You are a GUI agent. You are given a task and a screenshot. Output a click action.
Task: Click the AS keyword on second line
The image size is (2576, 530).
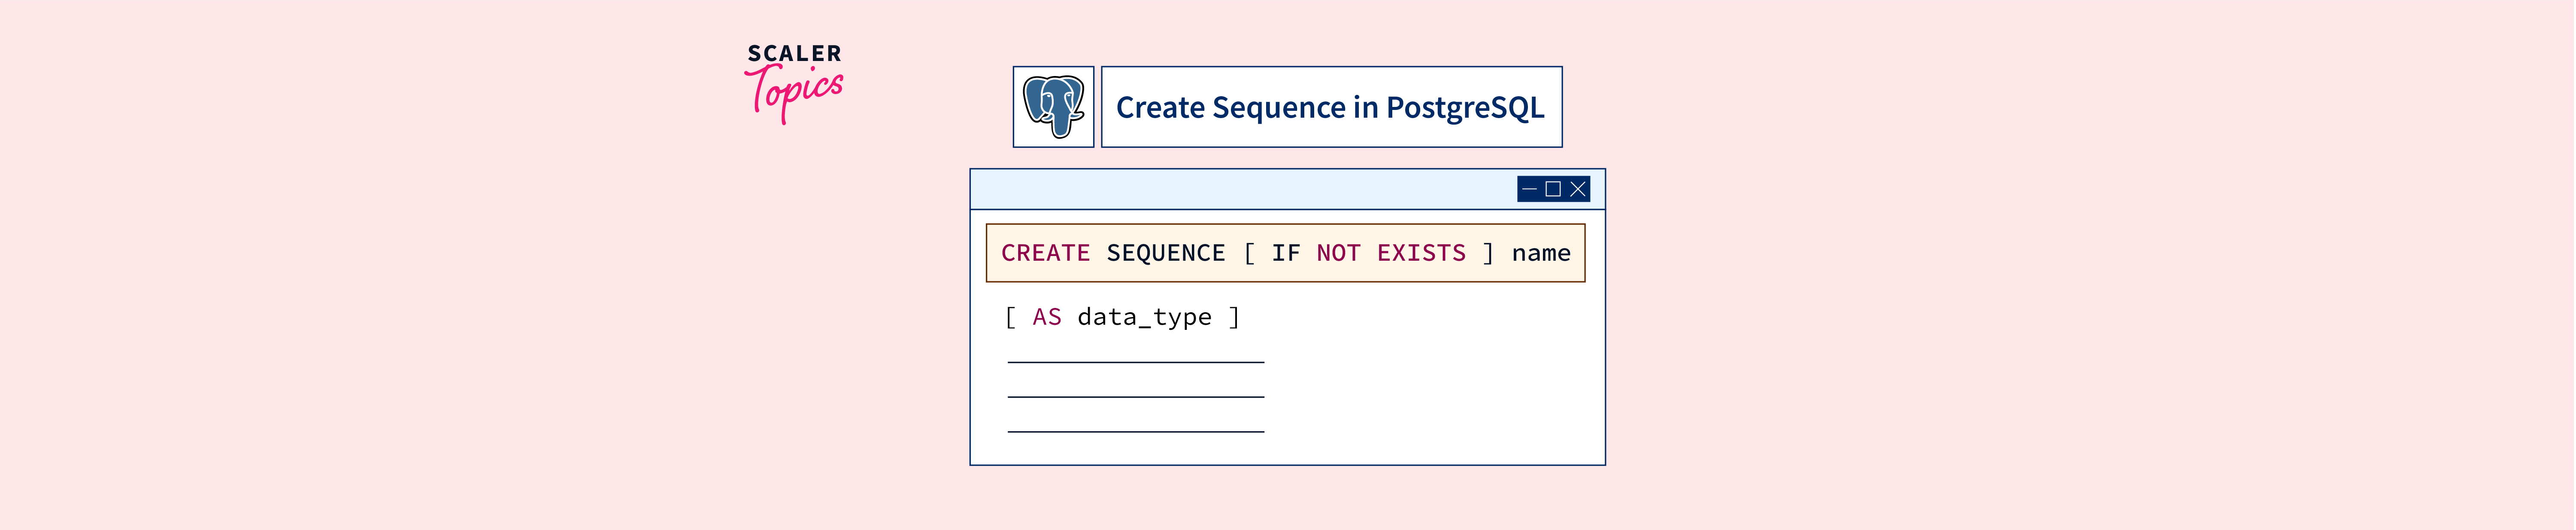click(1046, 317)
